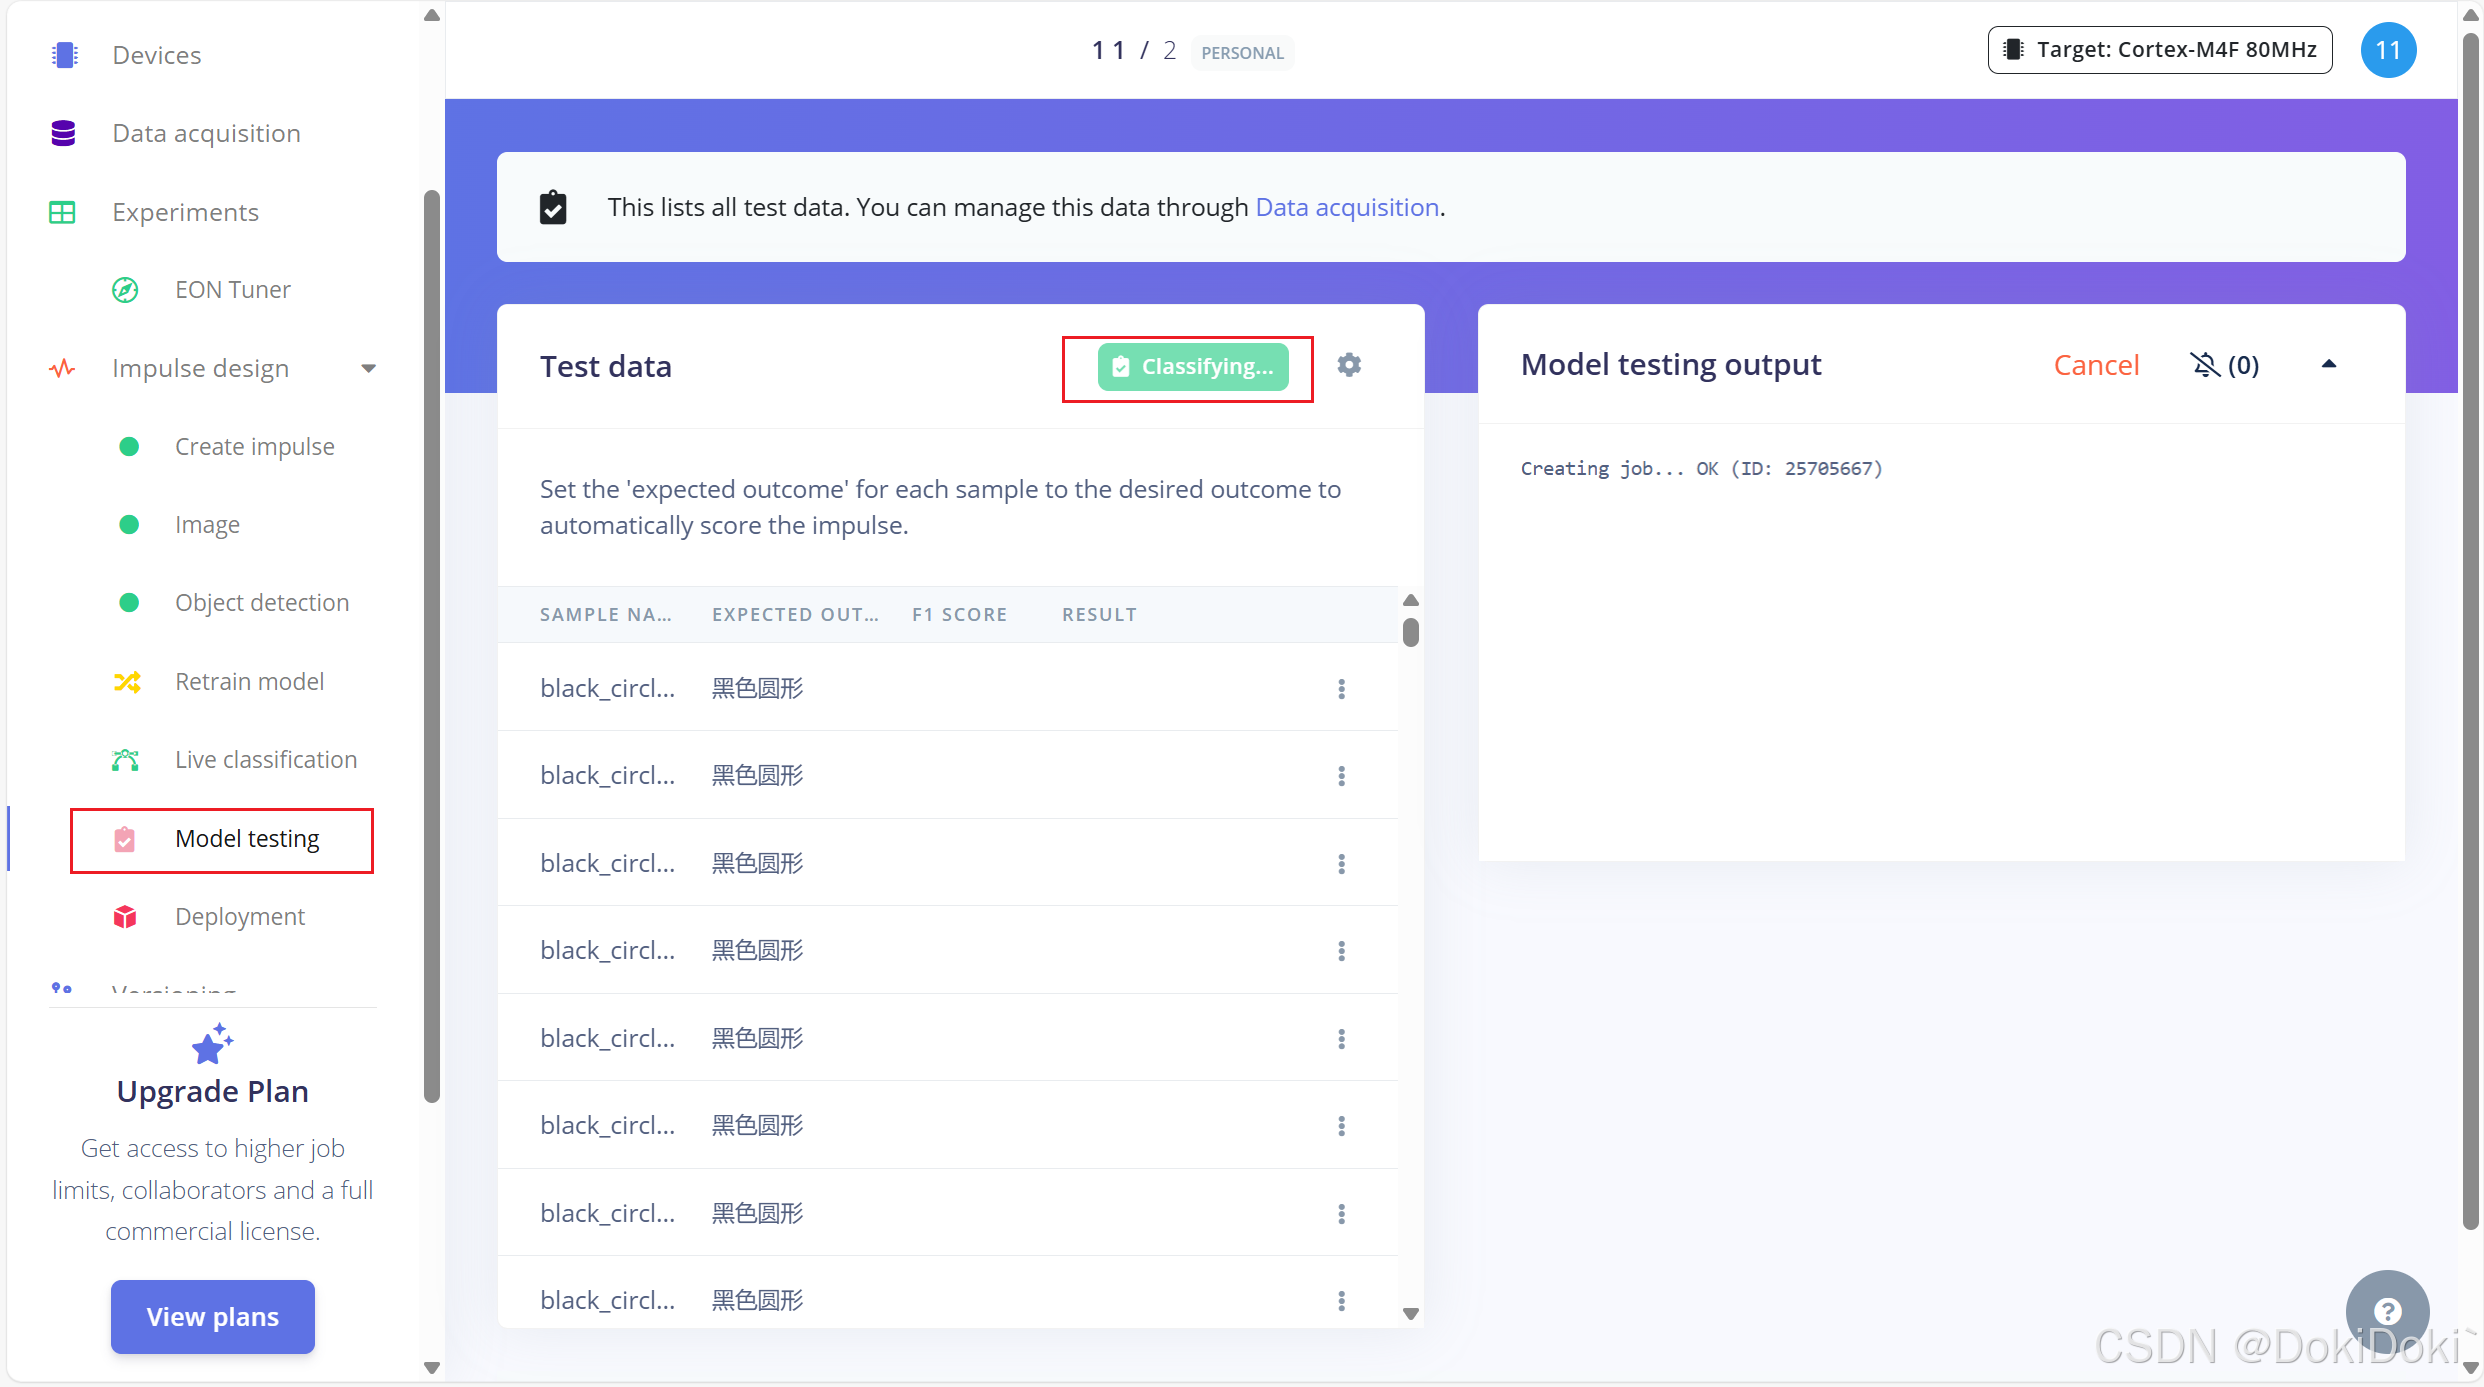Select Model testing sidebar item
This screenshot has height=1387, width=2484.
tap(247, 839)
